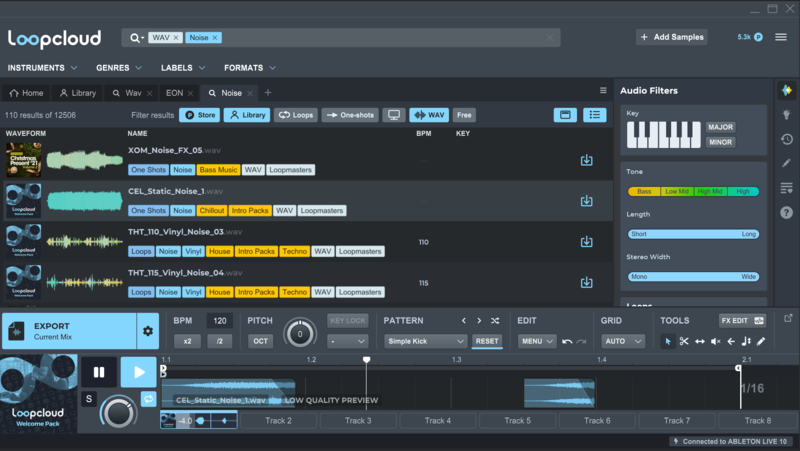Click the undo arrow in Edit section
This screenshot has height=451, width=800.
point(567,341)
